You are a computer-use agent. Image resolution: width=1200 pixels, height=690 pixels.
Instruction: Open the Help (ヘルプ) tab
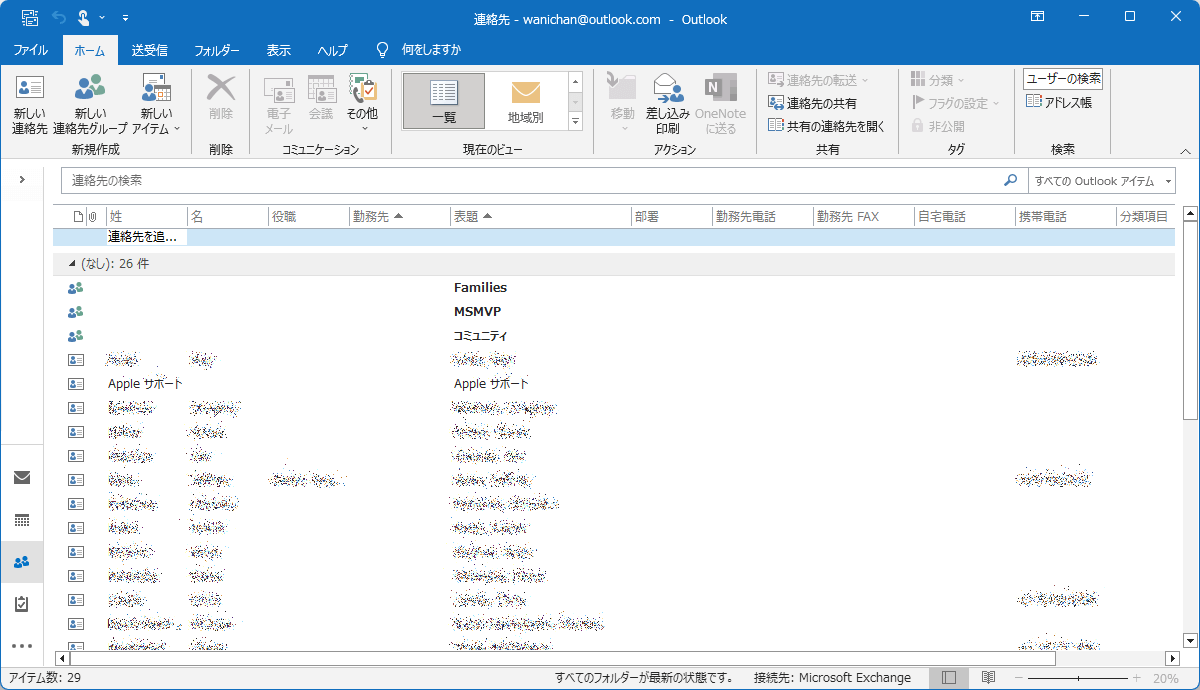pos(333,50)
